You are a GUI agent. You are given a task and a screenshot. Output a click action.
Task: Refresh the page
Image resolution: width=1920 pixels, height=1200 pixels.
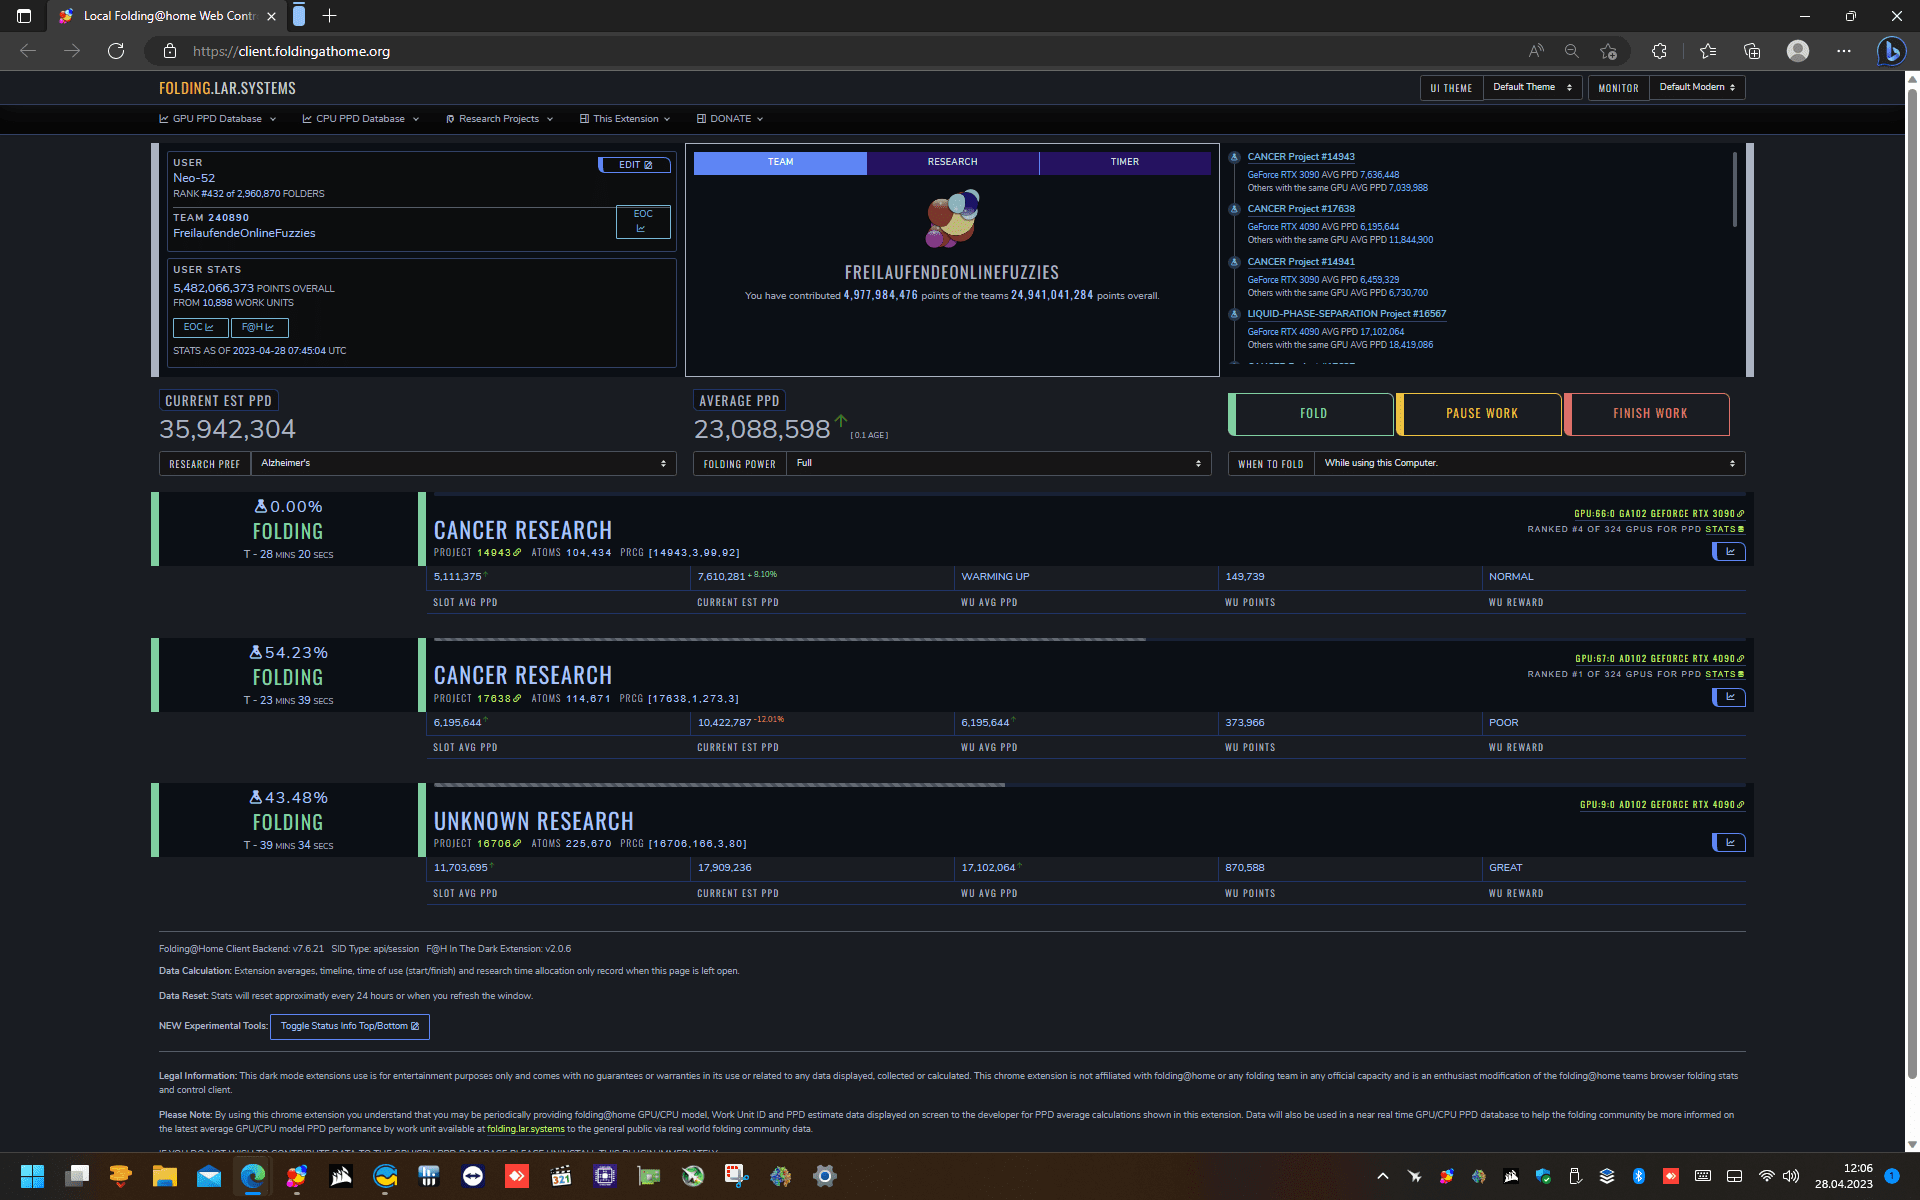coord(116,51)
